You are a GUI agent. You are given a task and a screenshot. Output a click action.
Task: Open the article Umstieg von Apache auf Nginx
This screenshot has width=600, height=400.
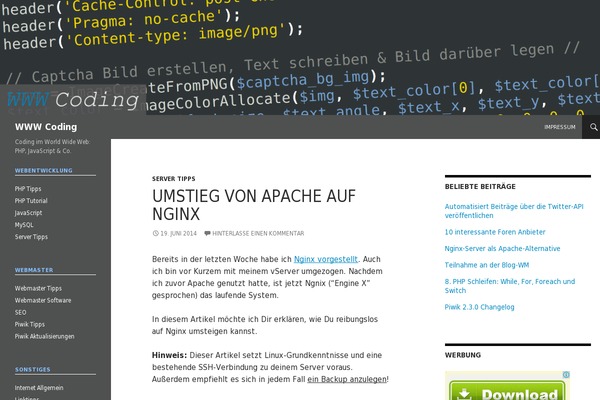pyautogui.click(x=254, y=205)
